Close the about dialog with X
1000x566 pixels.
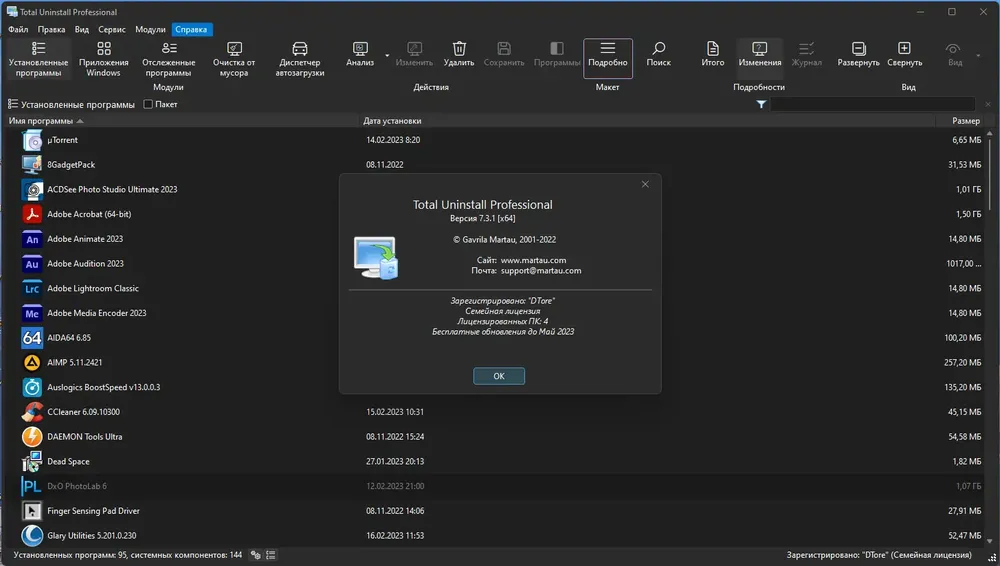(645, 184)
